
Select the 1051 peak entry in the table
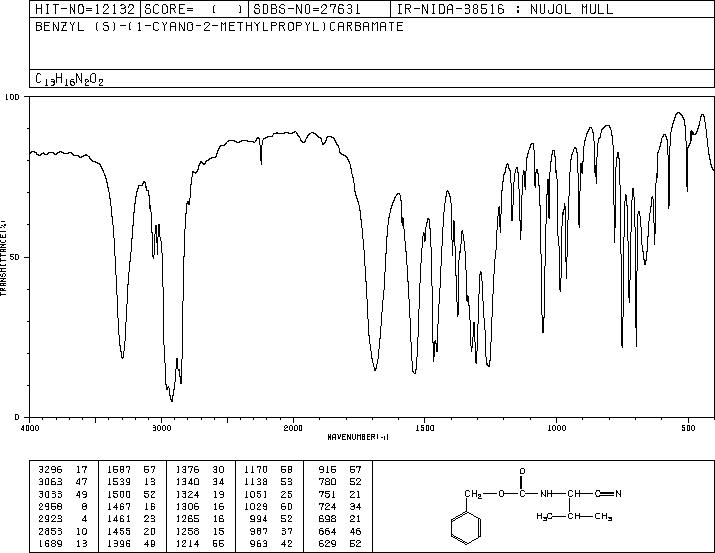click(268, 494)
